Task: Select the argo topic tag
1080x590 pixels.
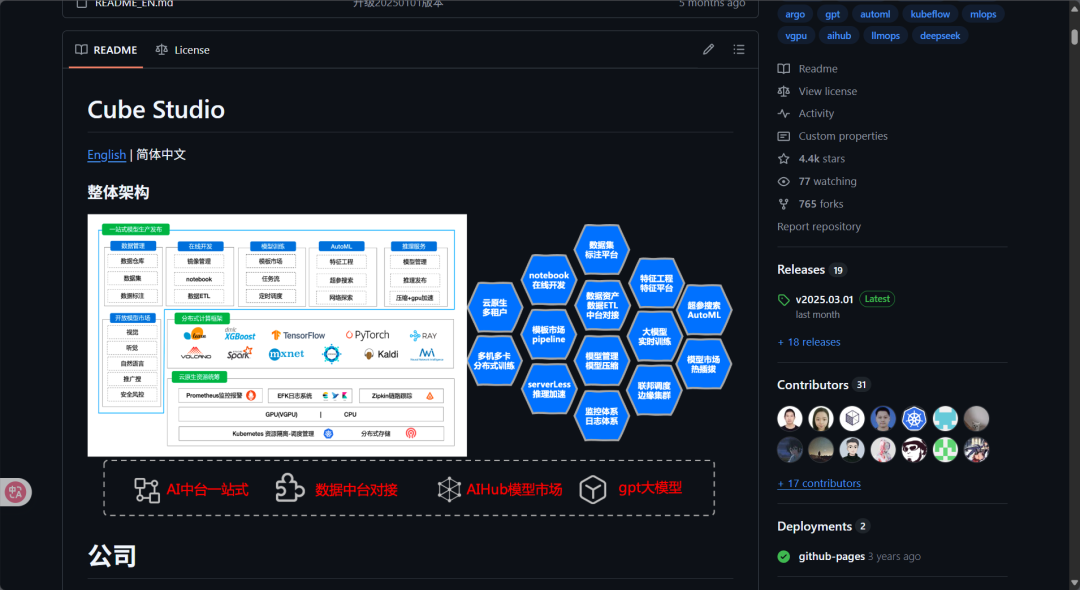Action: (795, 14)
